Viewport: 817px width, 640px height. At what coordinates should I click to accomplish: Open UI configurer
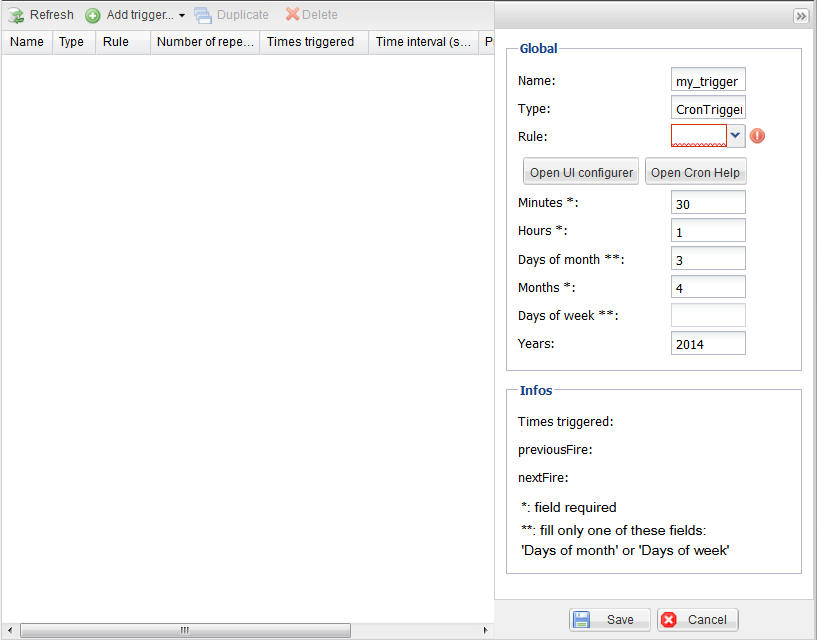pos(581,171)
